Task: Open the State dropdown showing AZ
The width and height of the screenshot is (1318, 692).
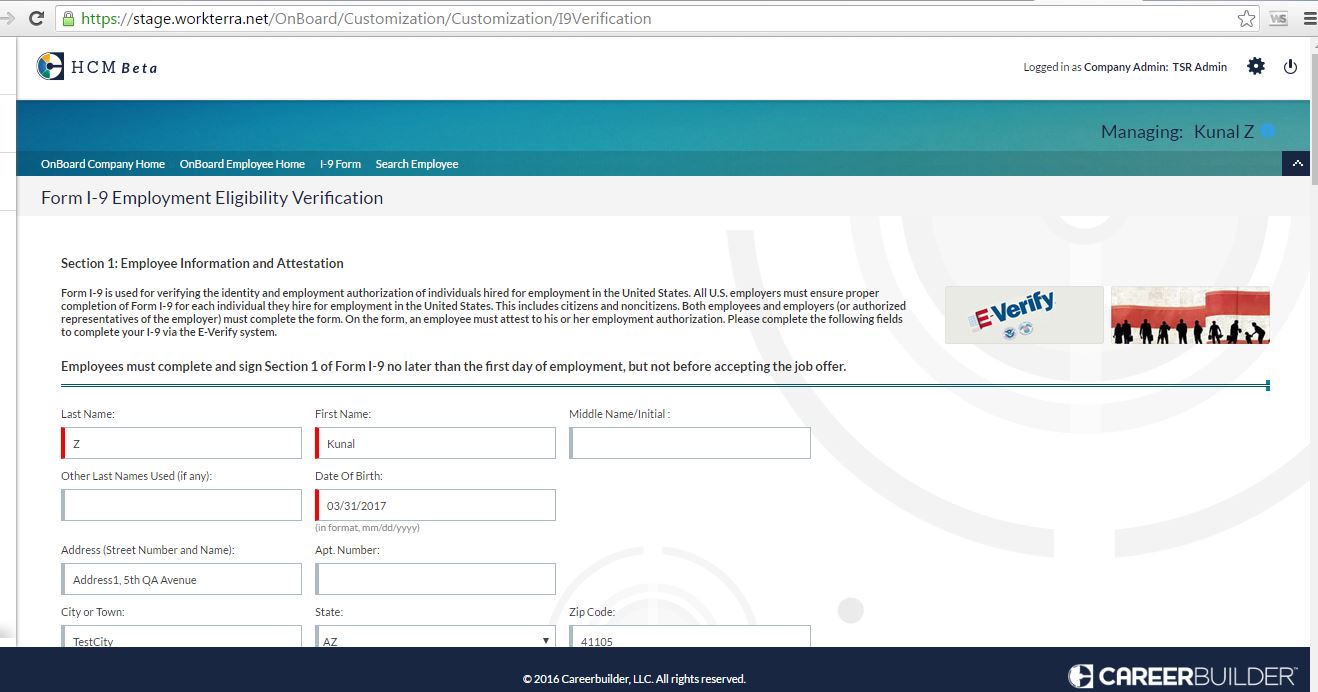Action: point(435,639)
